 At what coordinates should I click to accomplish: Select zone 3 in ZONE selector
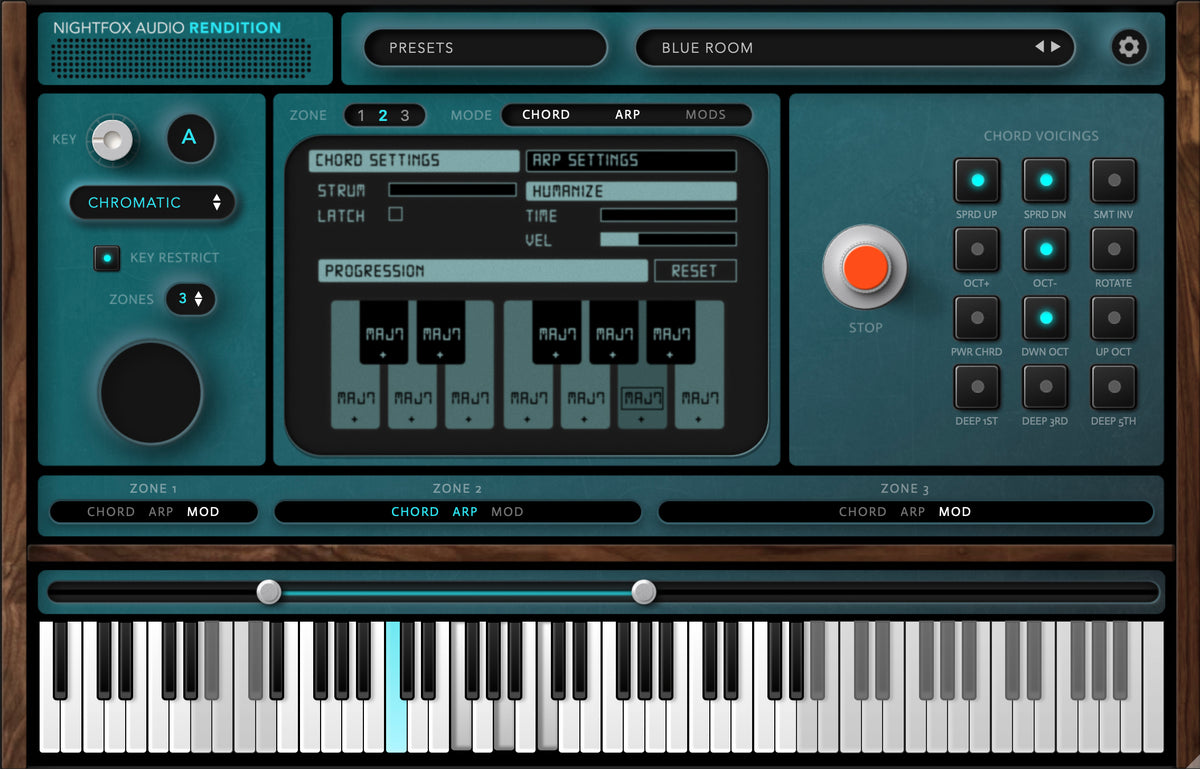(x=405, y=115)
